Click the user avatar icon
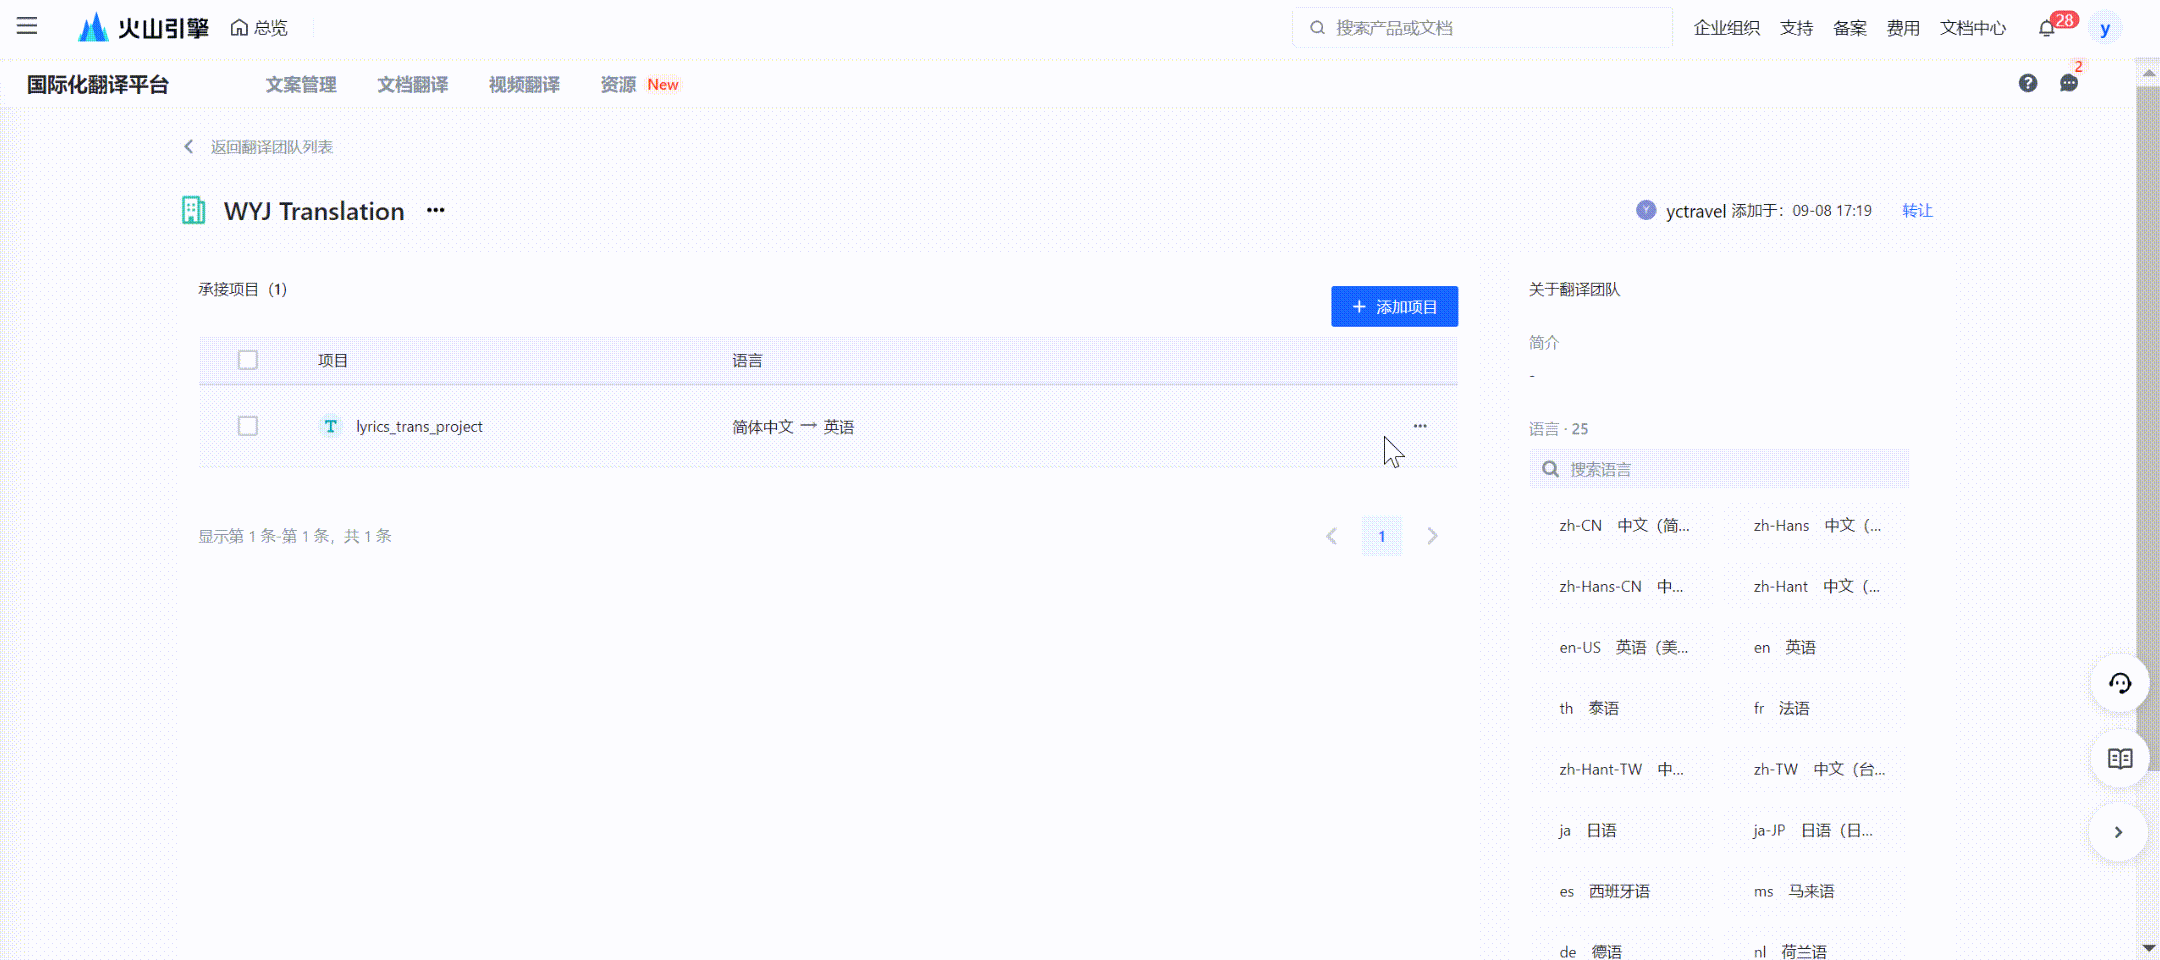This screenshot has width=2160, height=960. point(2105,28)
